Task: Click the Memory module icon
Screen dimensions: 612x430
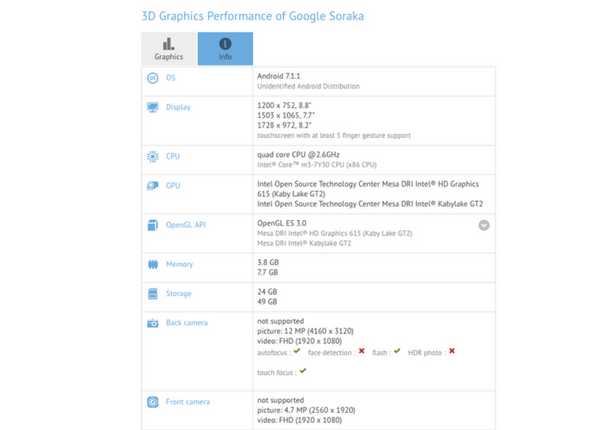Action: coord(153,265)
